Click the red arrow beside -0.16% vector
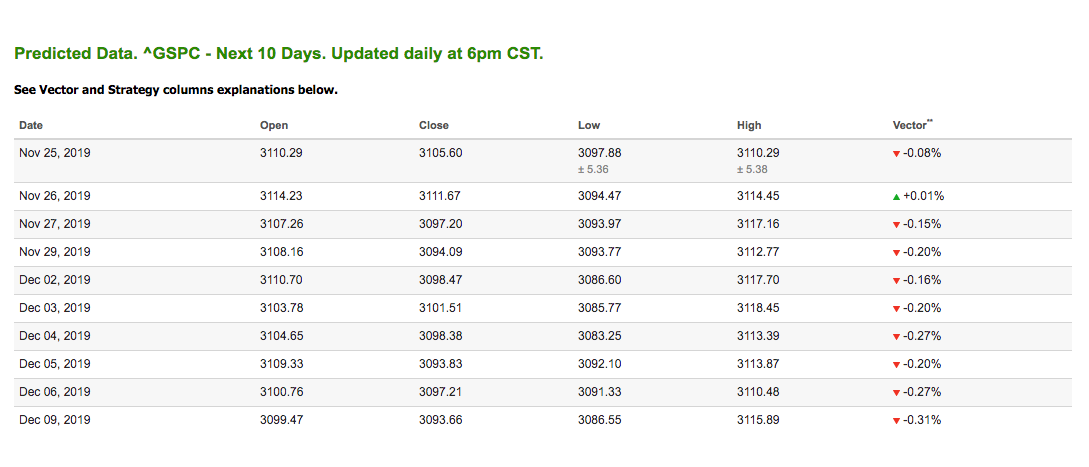This screenshot has height=467, width=1089. tap(896, 281)
